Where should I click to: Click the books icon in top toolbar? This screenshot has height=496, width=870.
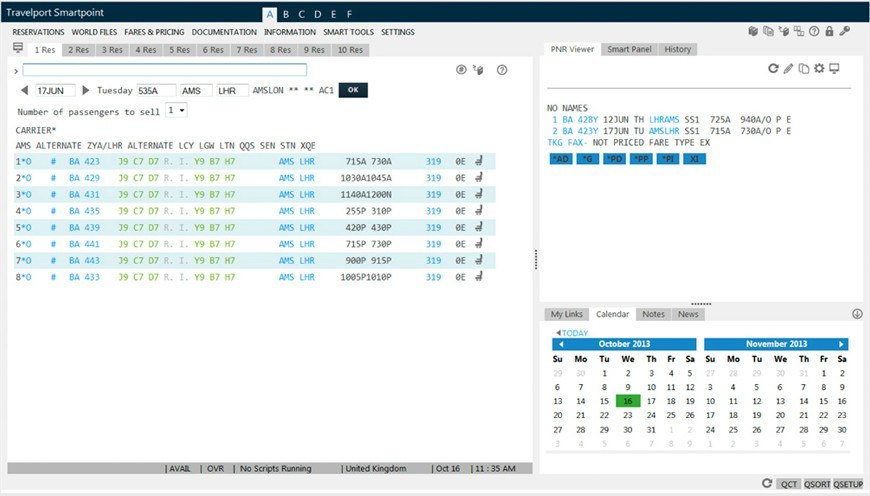click(753, 32)
